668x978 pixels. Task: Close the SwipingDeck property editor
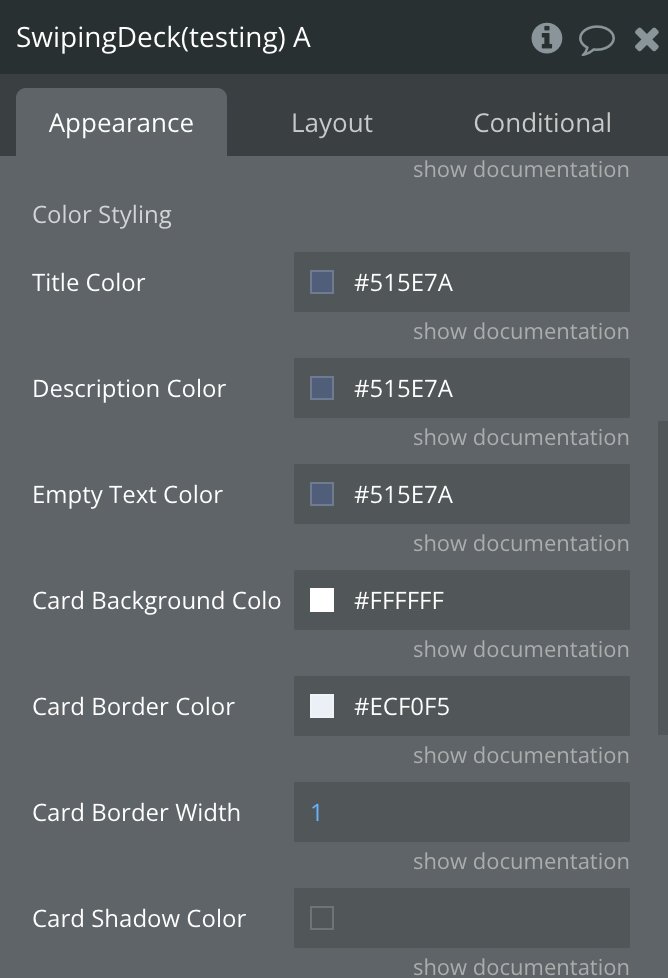coord(646,39)
